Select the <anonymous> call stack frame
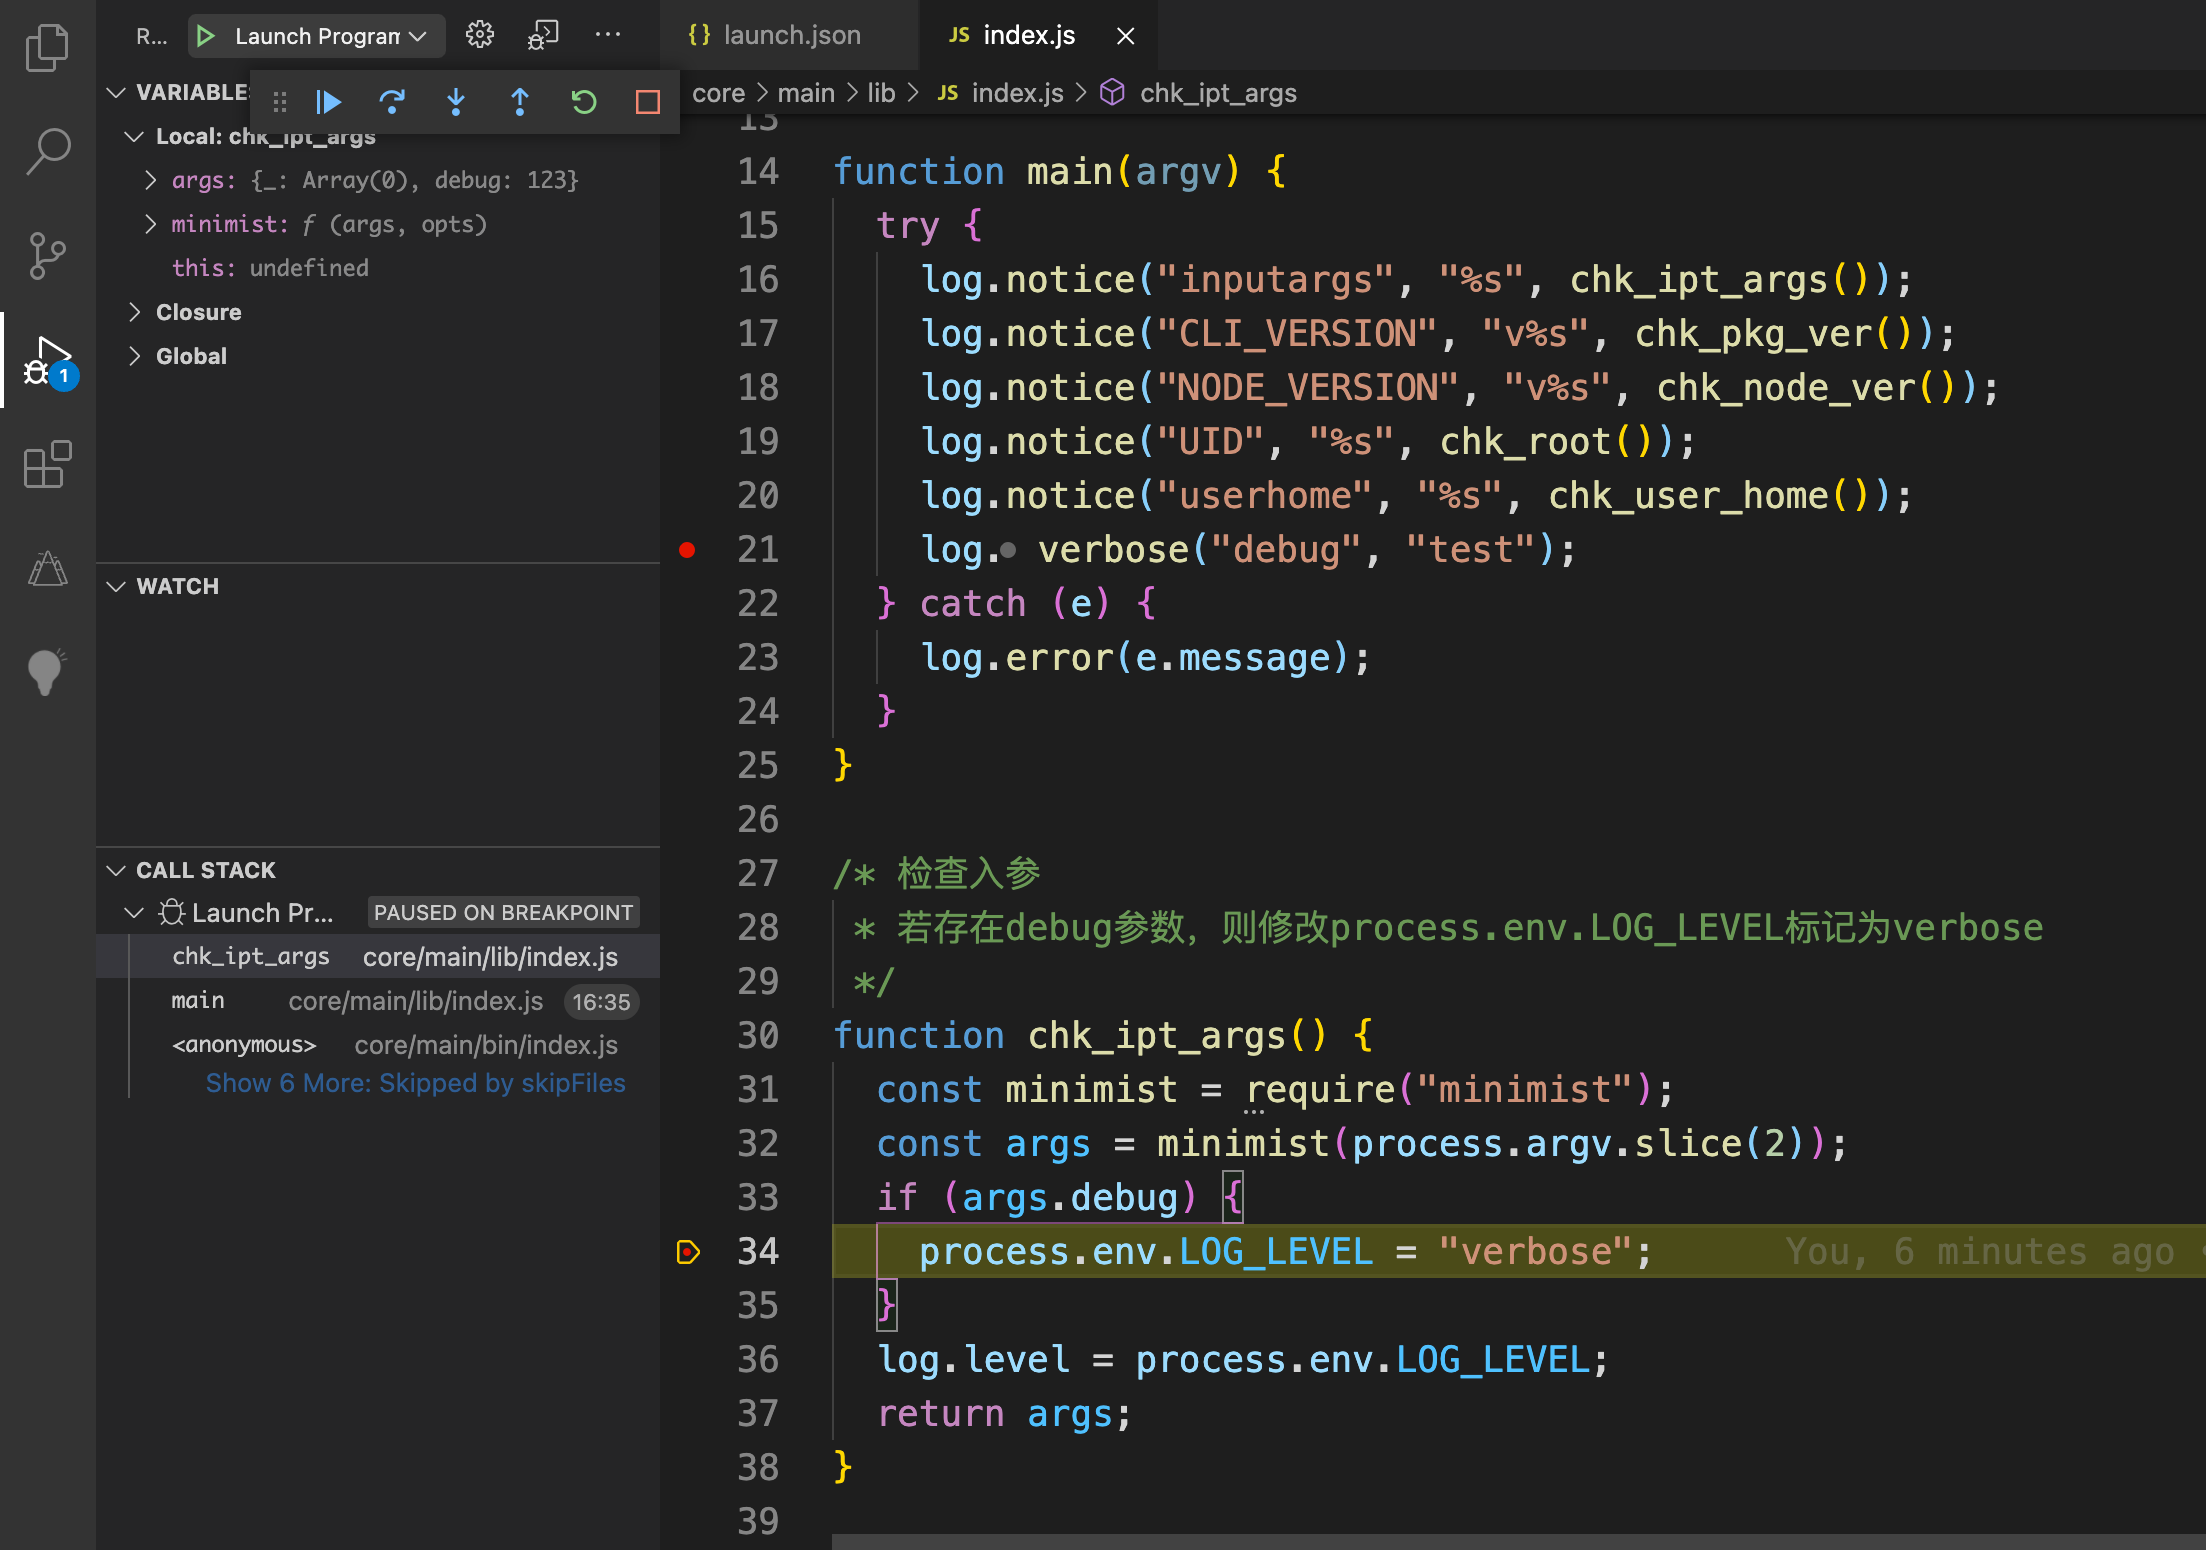 [x=378, y=1045]
